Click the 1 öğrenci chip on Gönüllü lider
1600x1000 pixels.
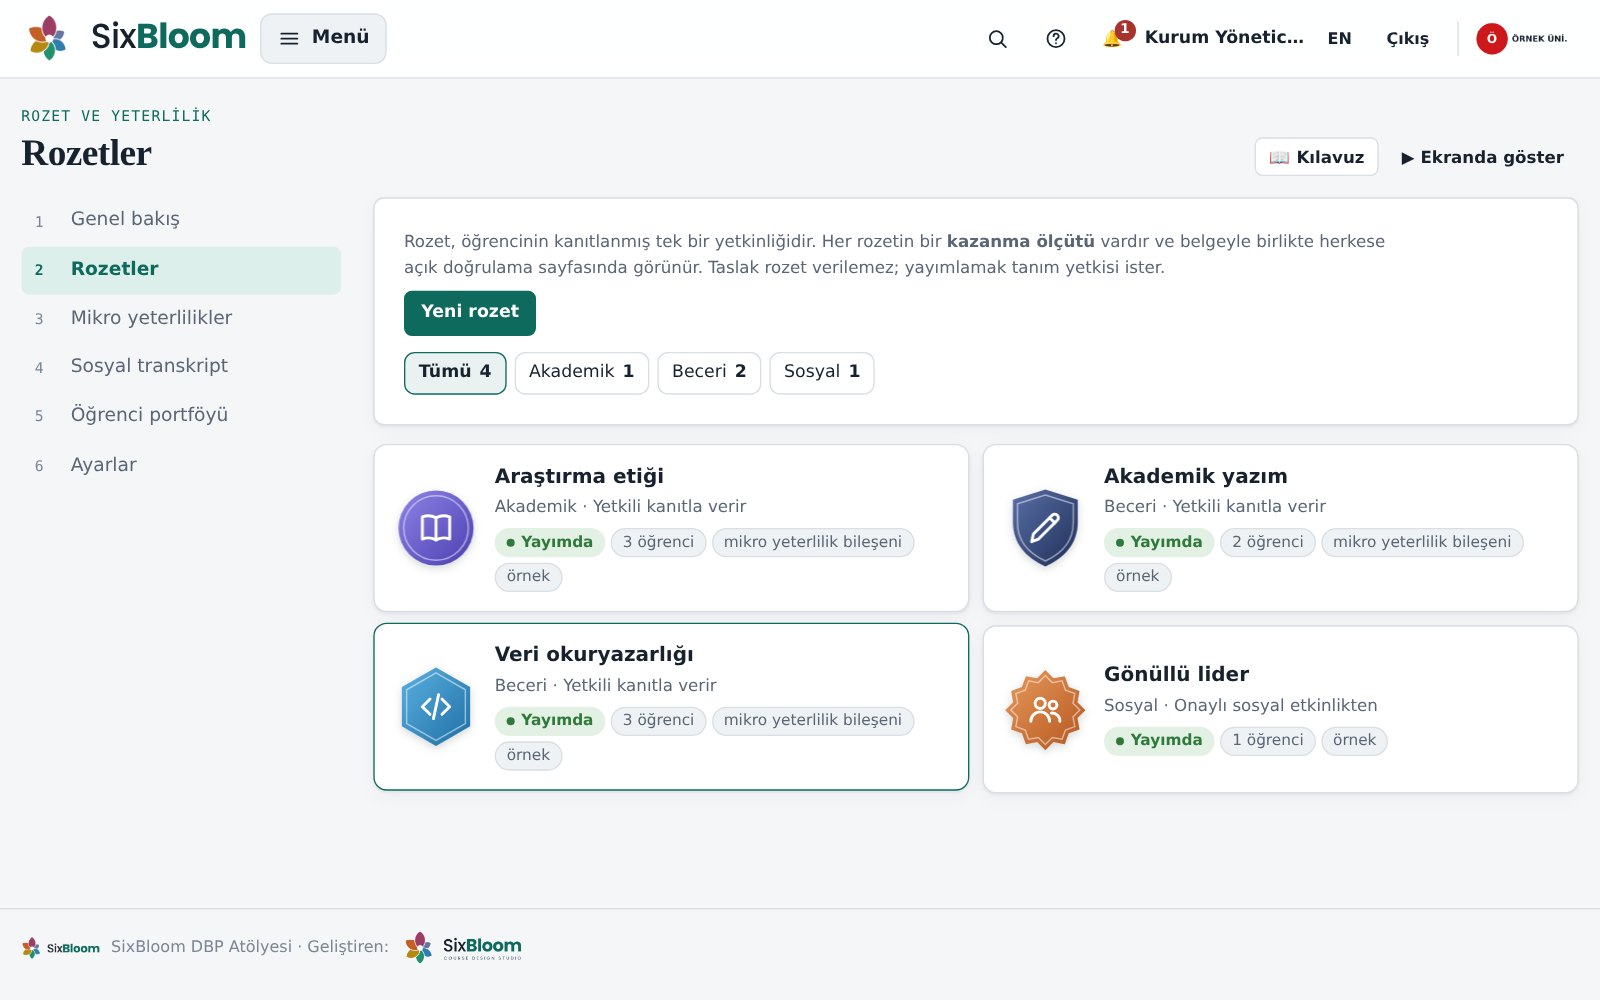pyautogui.click(x=1267, y=740)
